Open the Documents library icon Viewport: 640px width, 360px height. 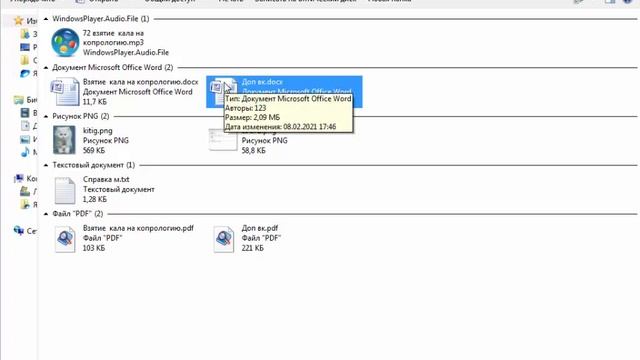click(25, 126)
